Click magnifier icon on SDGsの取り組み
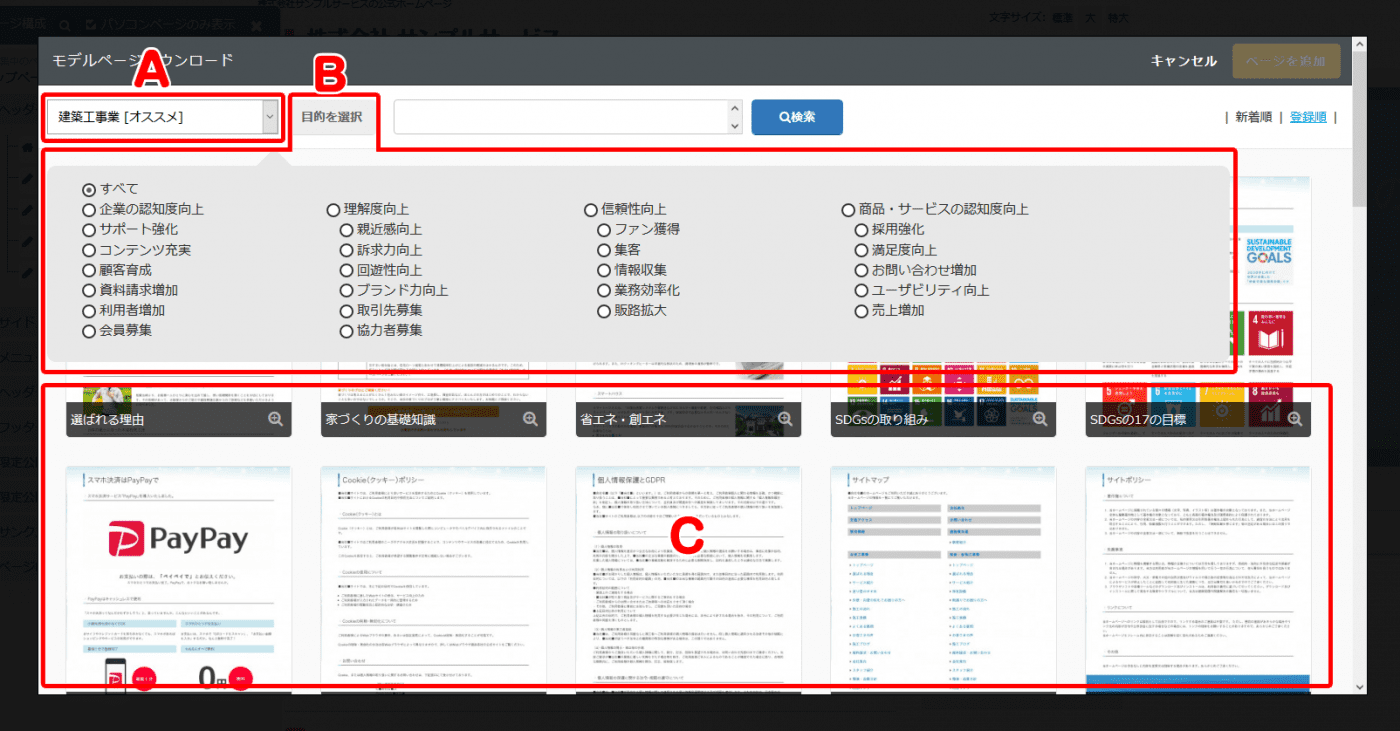Screen dimensions: 1400x731 click(1040, 419)
